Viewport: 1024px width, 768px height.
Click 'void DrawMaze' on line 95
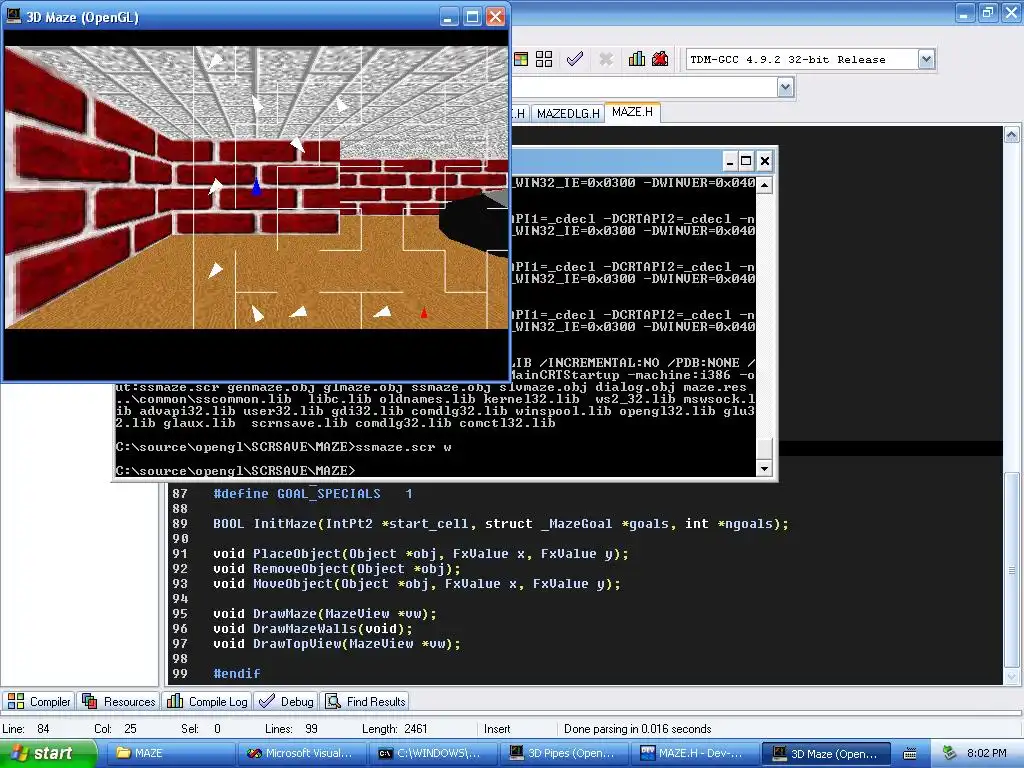coord(325,614)
